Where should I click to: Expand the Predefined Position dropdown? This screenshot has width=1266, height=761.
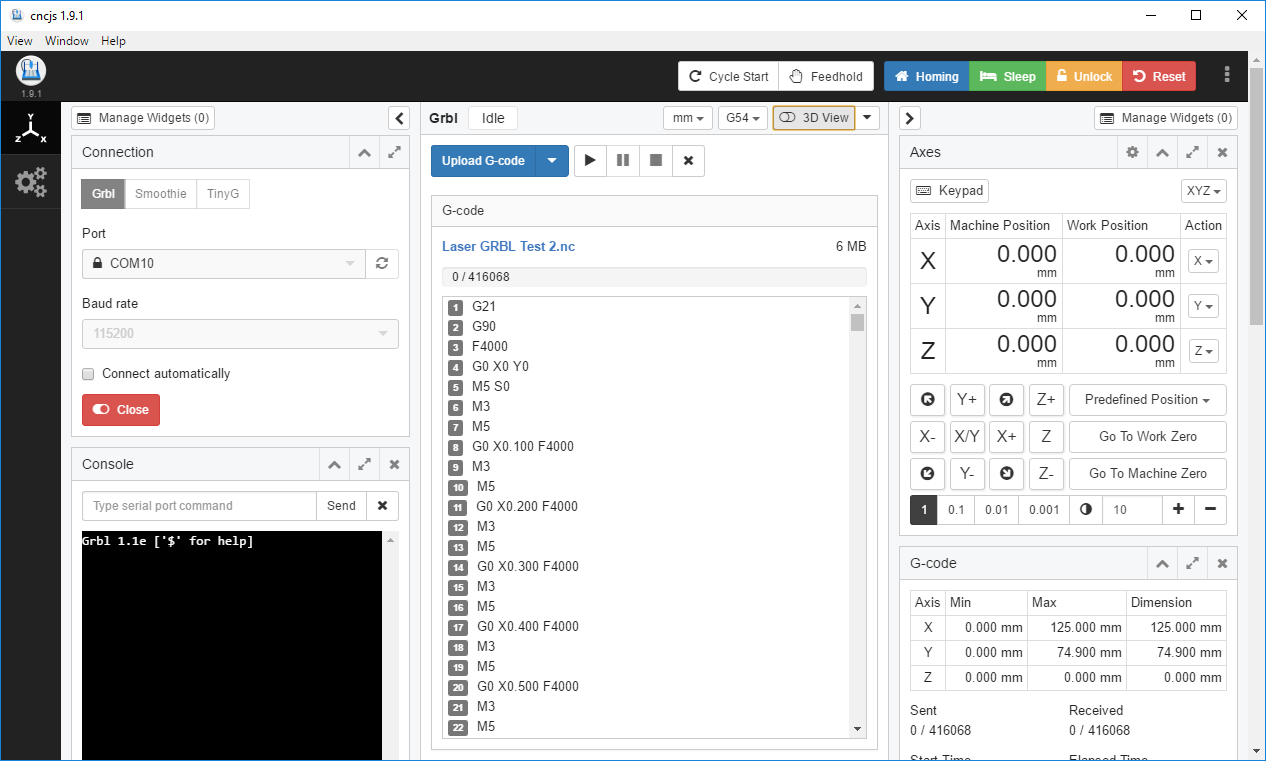tap(1147, 400)
